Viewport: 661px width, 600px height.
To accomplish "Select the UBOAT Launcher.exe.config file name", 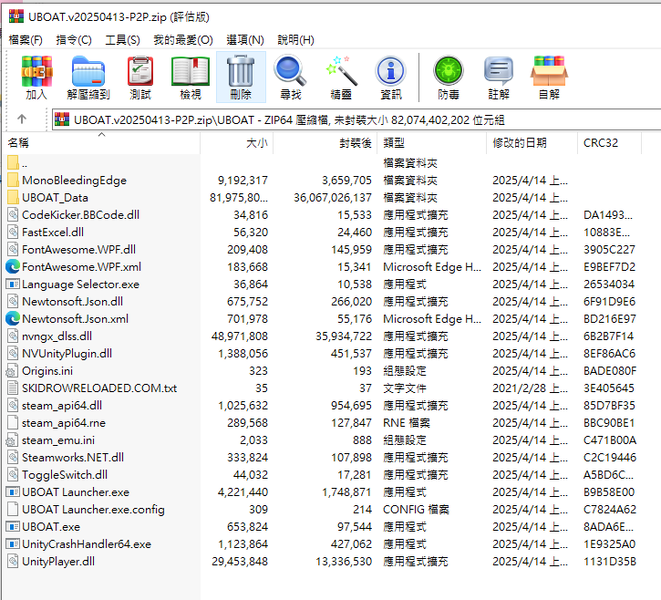I will coord(93,509).
